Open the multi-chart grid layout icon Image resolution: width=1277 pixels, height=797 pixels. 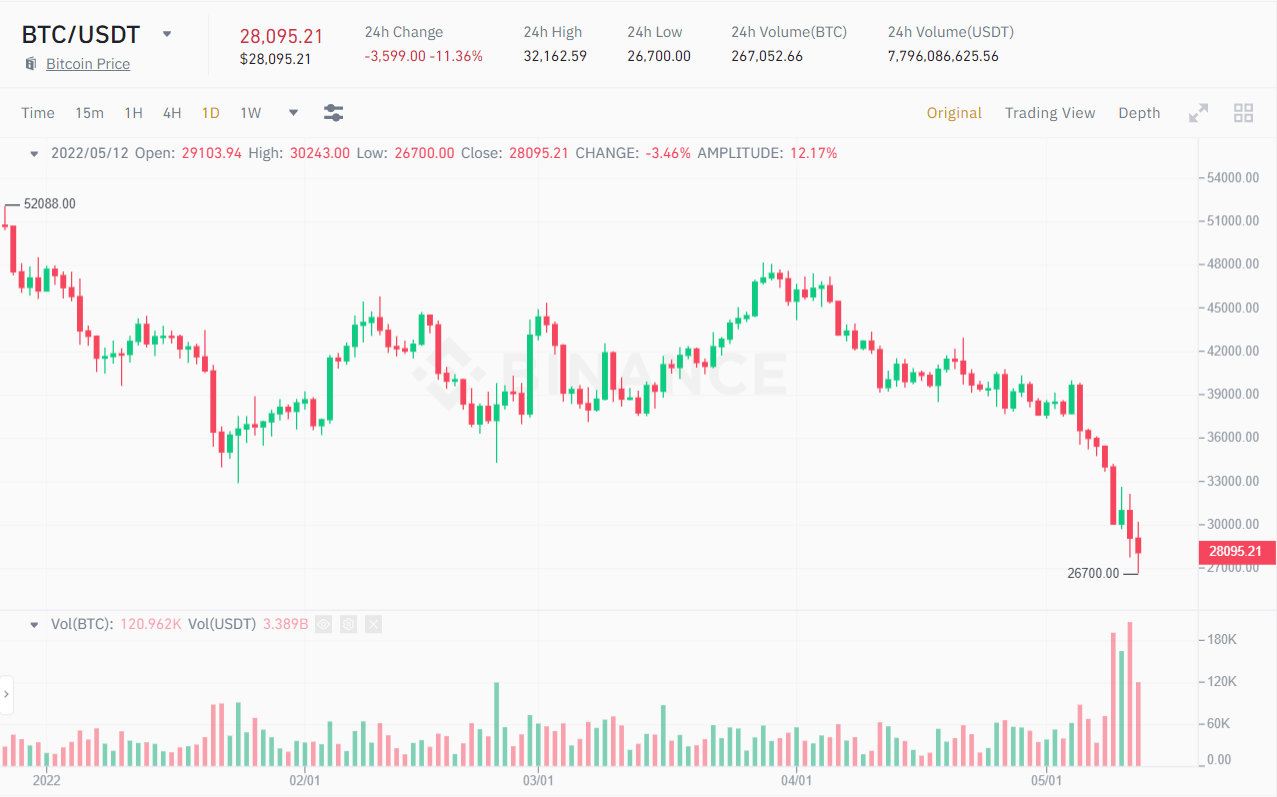click(x=1244, y=113)
